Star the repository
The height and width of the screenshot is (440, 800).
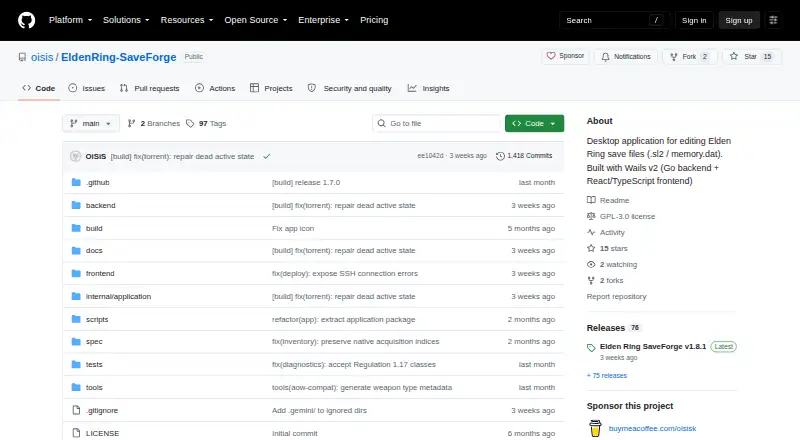click(751, 57)
